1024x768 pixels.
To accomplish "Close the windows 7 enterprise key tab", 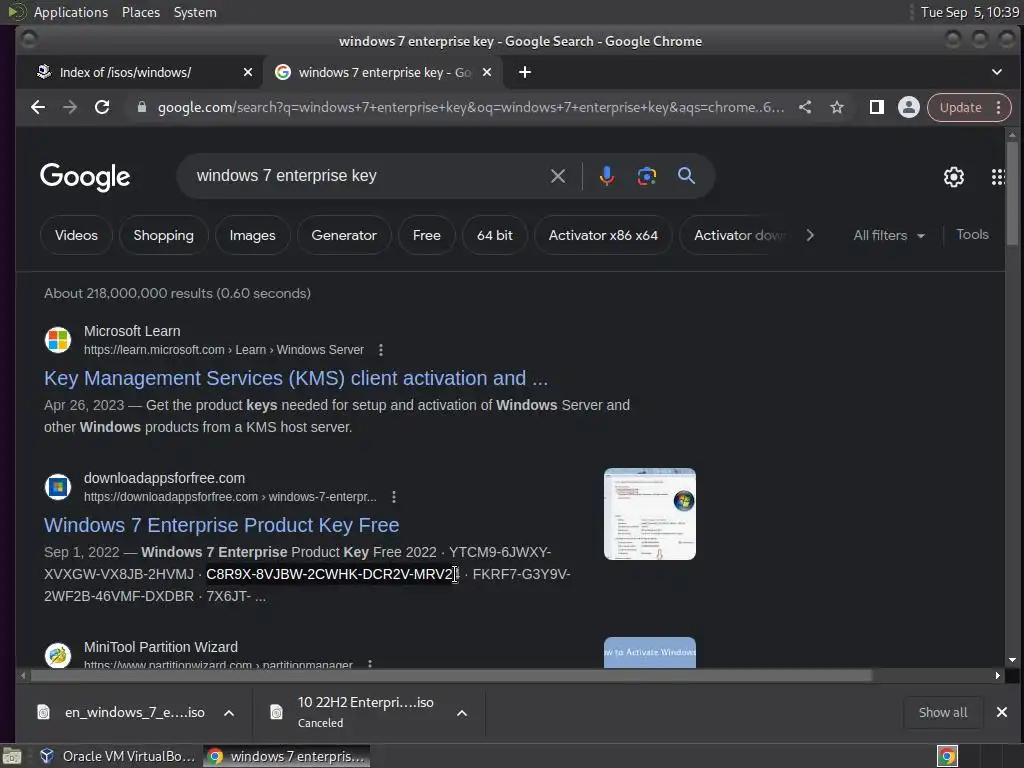I will [x=487, y=72].
